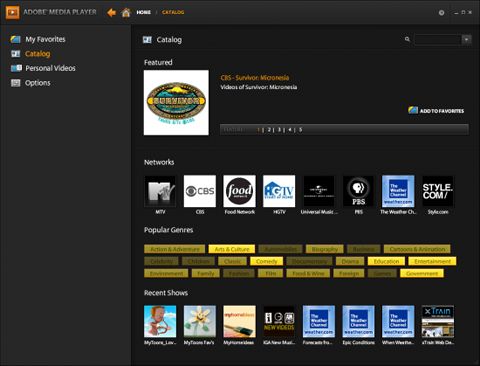Select the Education genre tag
The width and height of the screenshot is (480, 366).
(386, 261)
